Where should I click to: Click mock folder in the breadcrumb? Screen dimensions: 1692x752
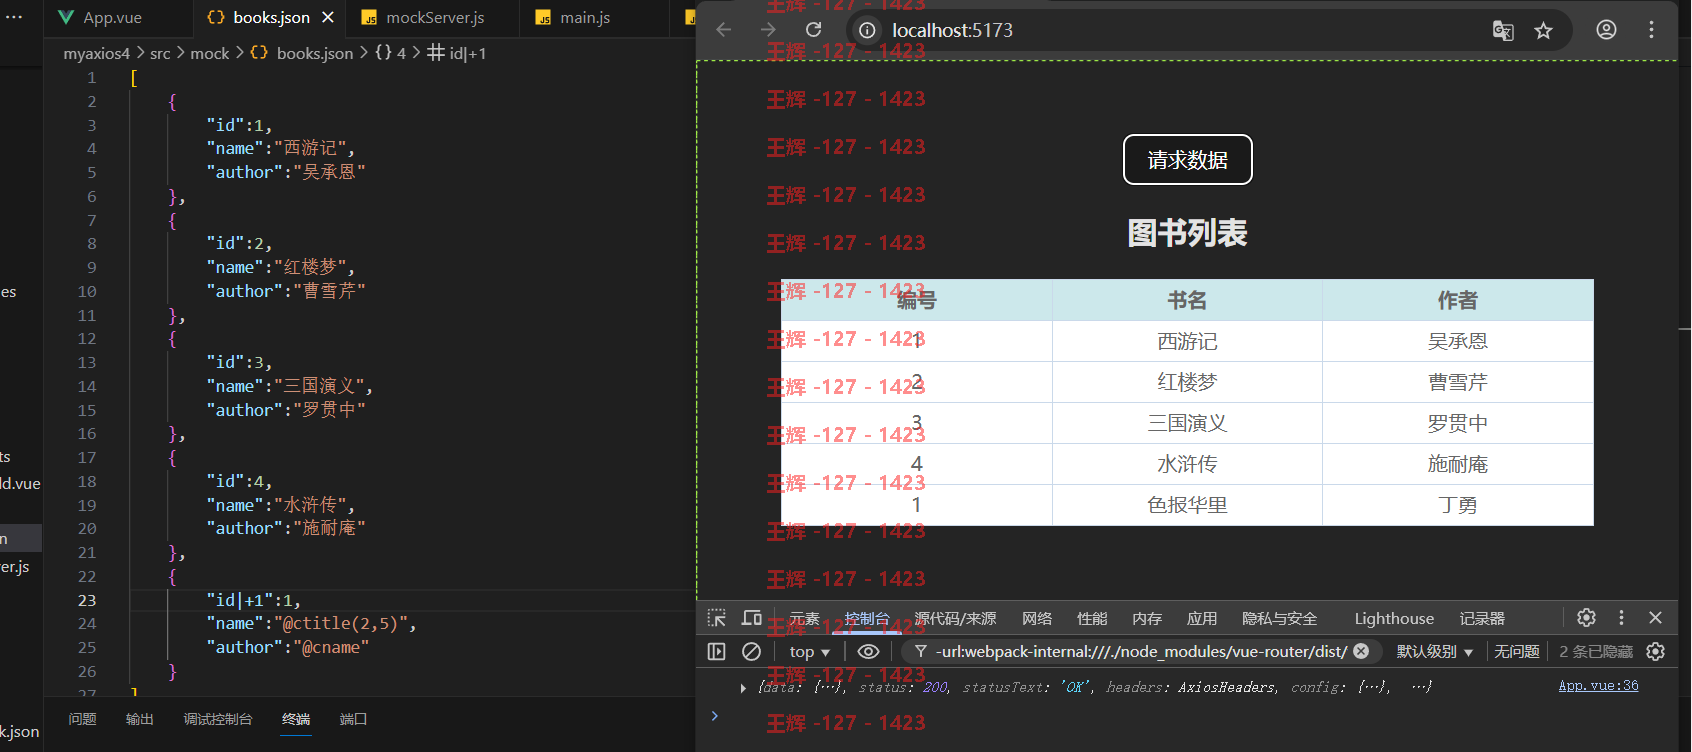tap(210, 53)
